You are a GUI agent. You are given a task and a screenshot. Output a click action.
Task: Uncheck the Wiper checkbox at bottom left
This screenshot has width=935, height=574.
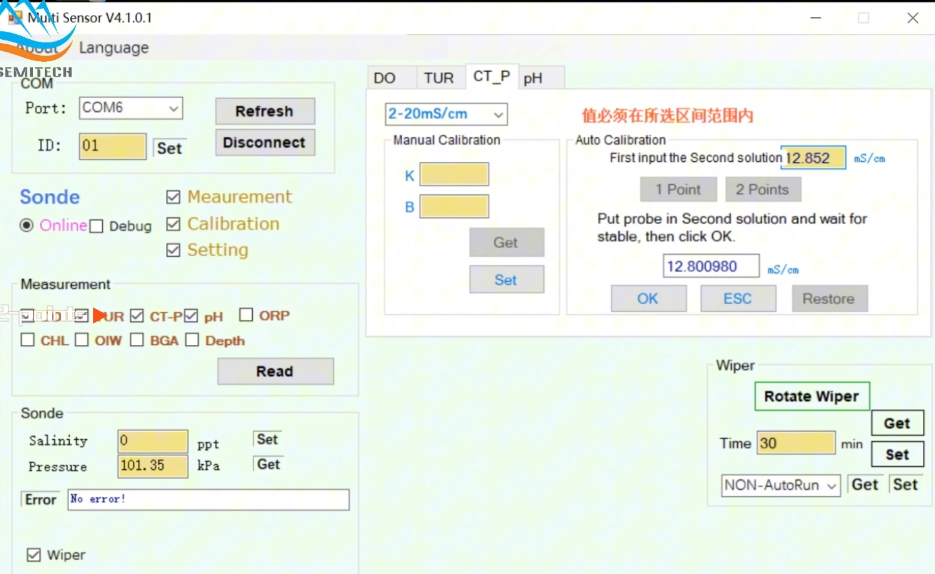coord(34,555)
